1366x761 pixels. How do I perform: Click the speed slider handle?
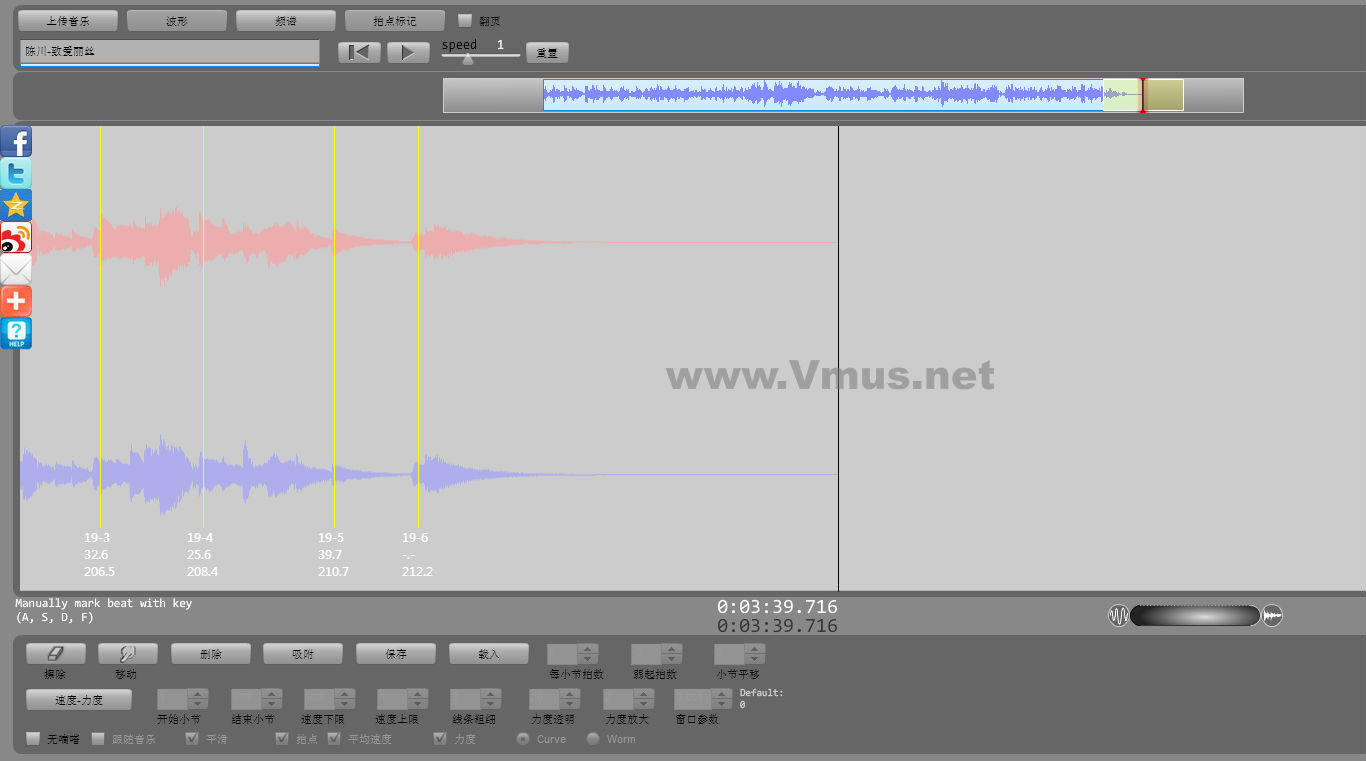[x=468, y=59]
